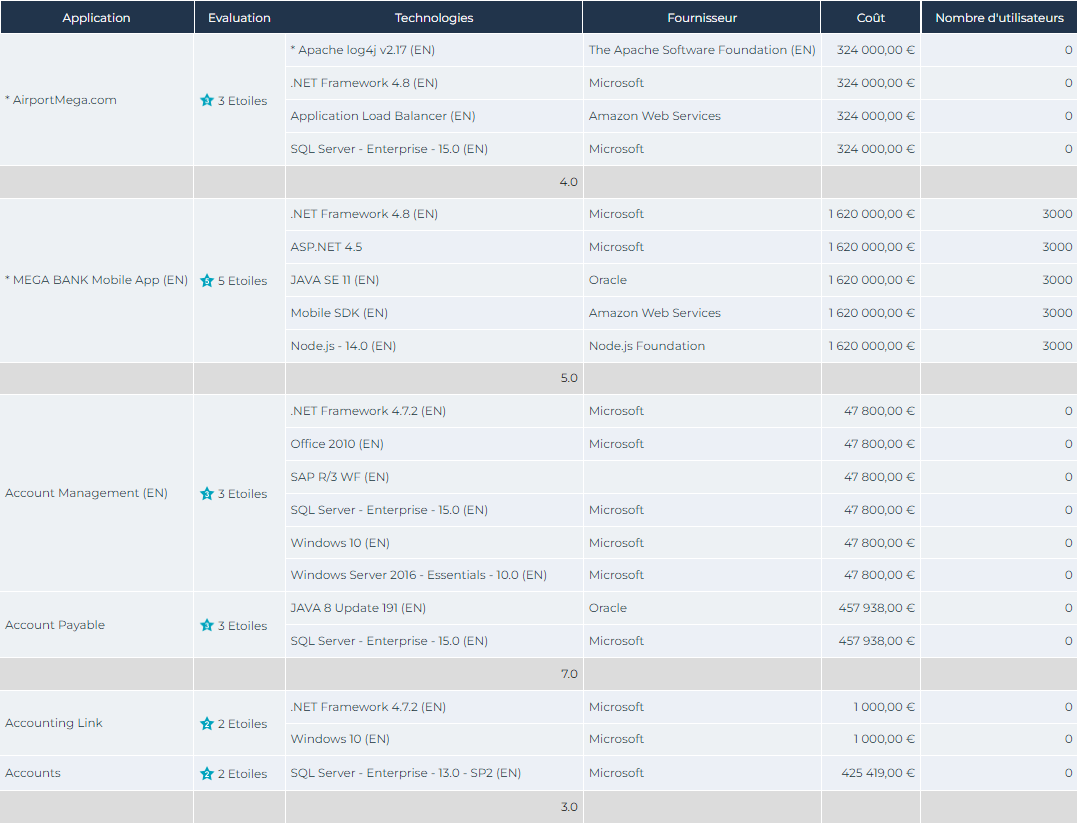Click The Apache Software Foundation vendor link
Viewport: 1077px width, 823px height.
click(702, 50)
